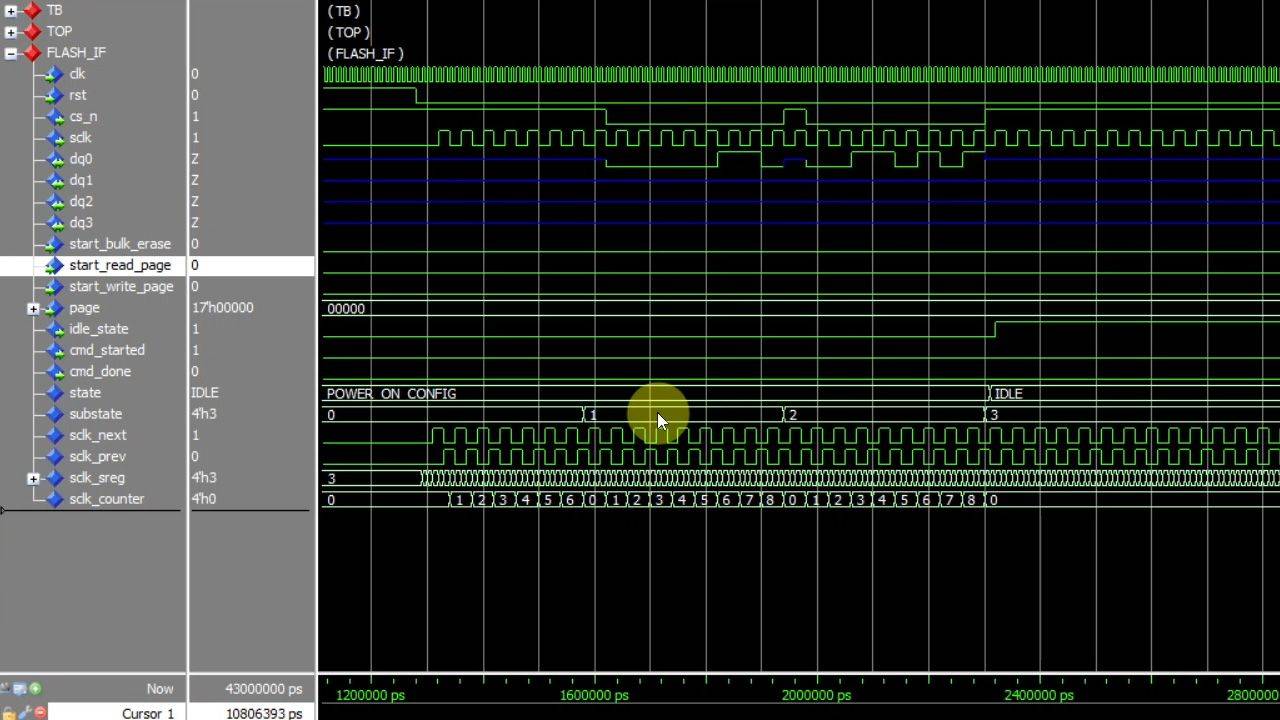Image resolution: width=1280 pixels, height=720 pixels.
Task: Click the signal icon next to dq0
Action: point(54,159)
